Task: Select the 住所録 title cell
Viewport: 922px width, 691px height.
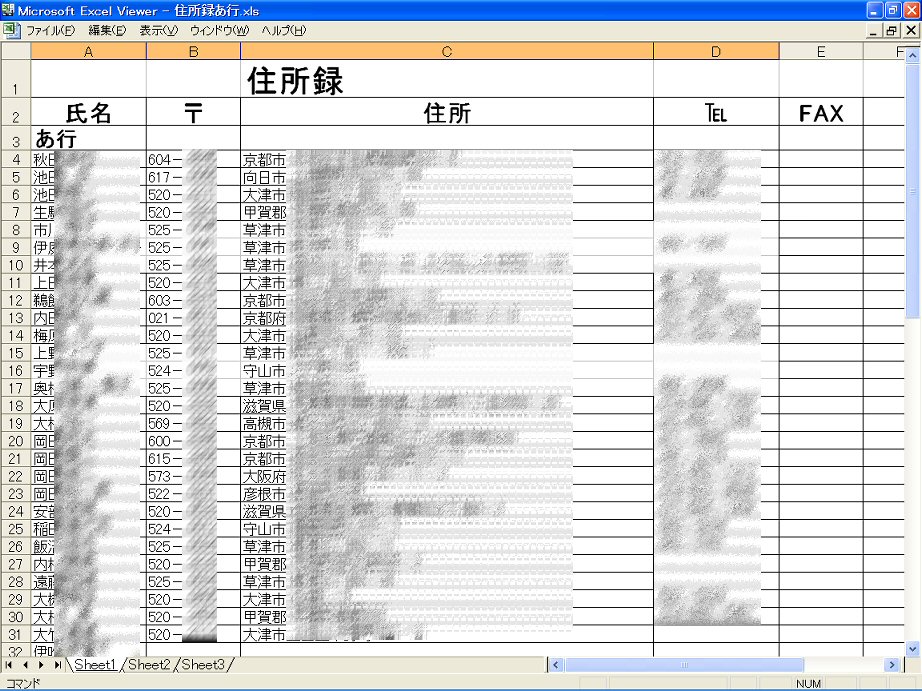Action: pos(446,80)
